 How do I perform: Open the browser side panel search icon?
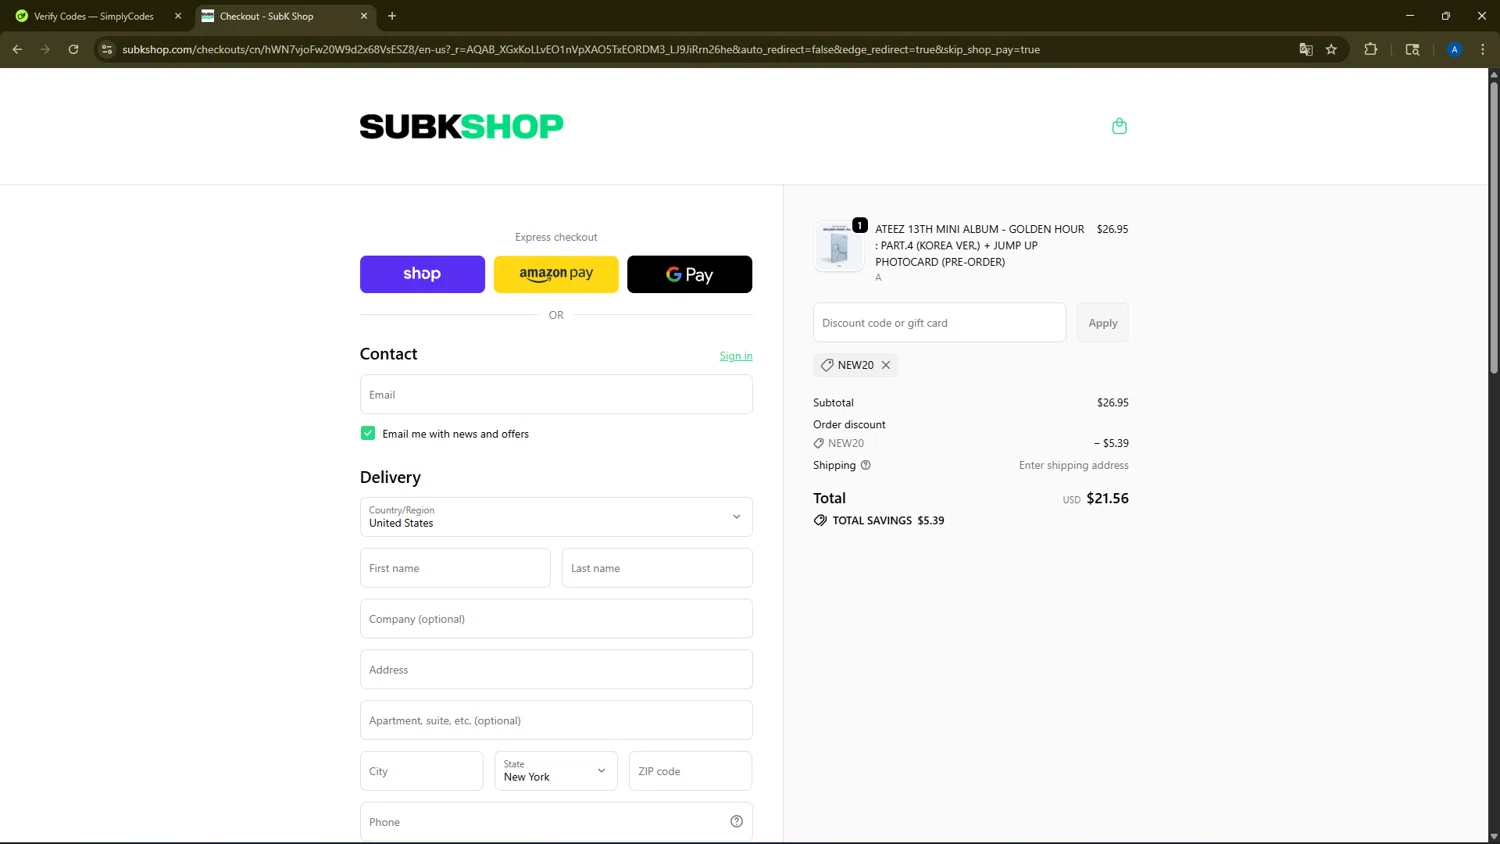(x=1412, y=49)
